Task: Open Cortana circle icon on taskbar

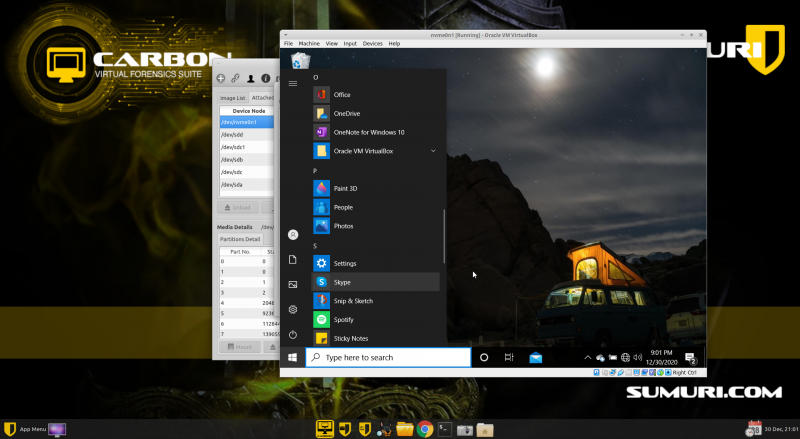Action: [x=484, y=357]
